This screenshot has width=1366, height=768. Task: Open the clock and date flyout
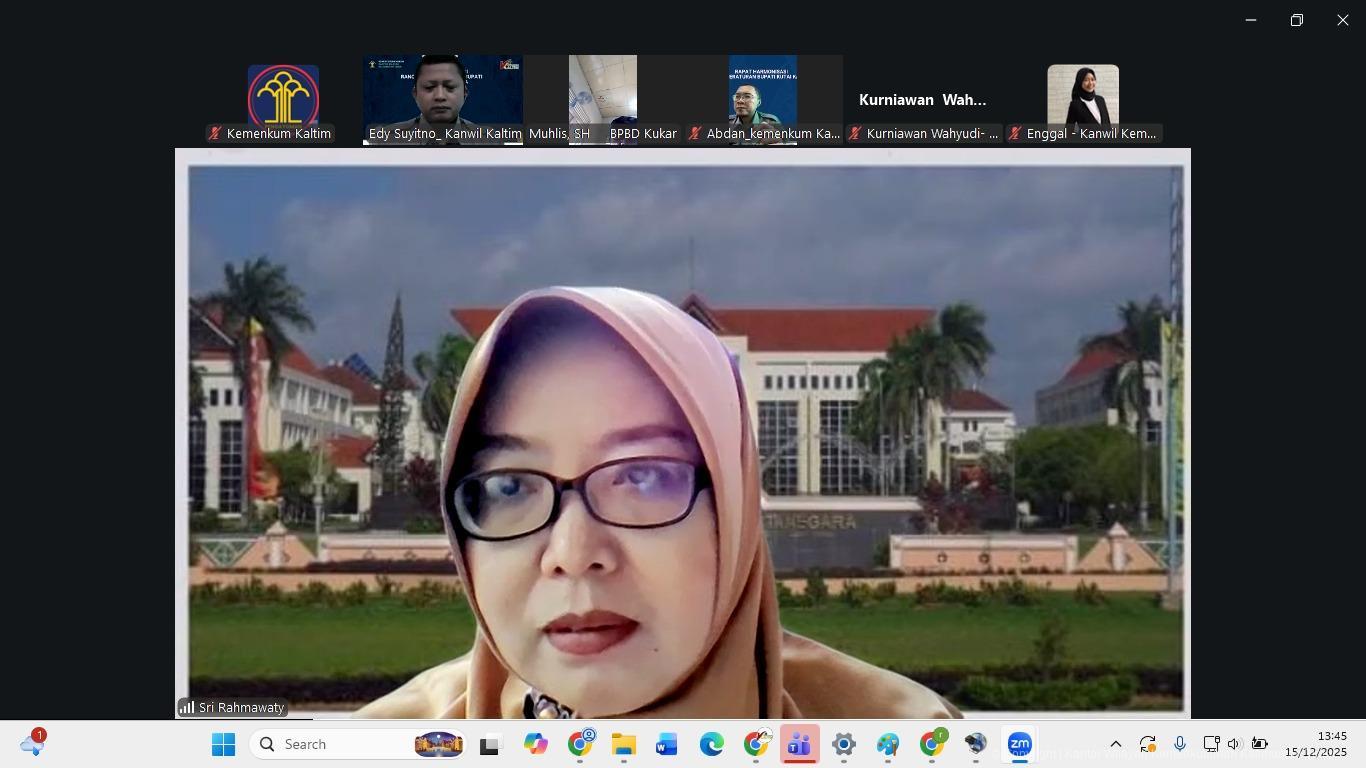(1316, 744)
